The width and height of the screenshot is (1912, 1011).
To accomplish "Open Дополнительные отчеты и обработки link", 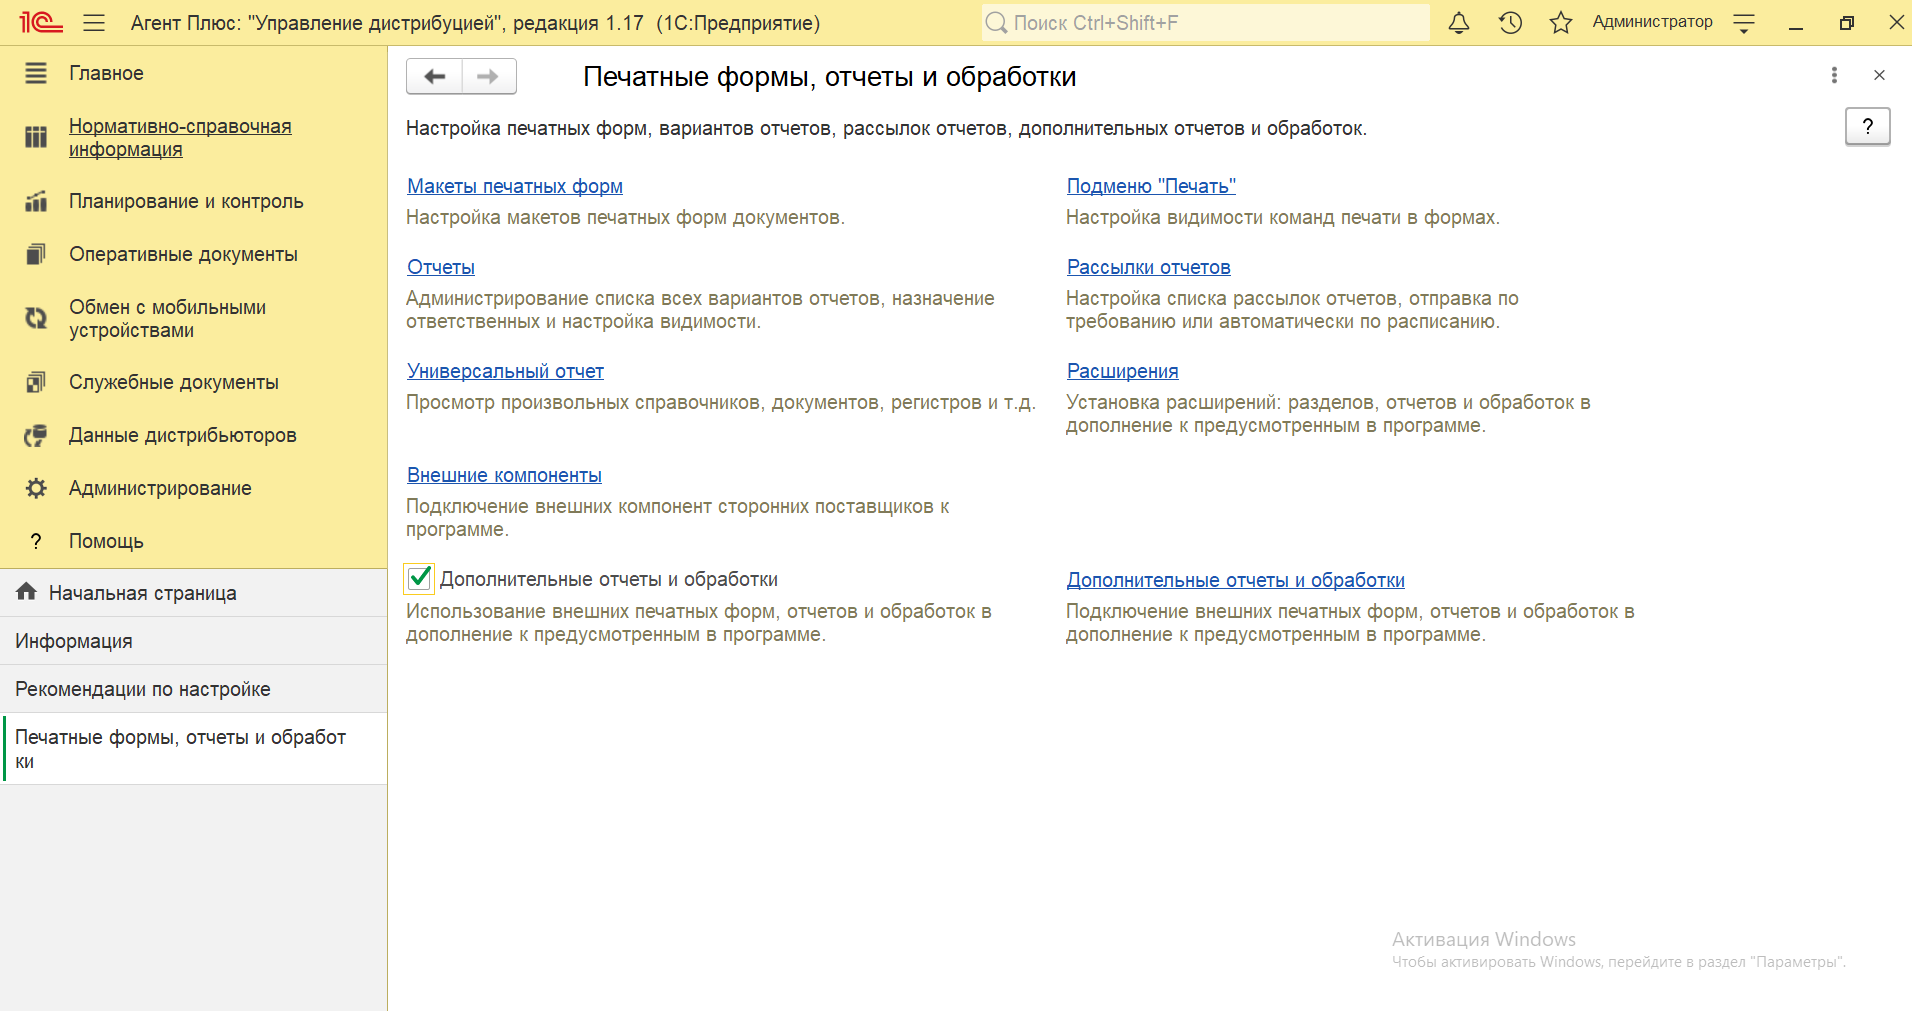I will [1235, 580].
